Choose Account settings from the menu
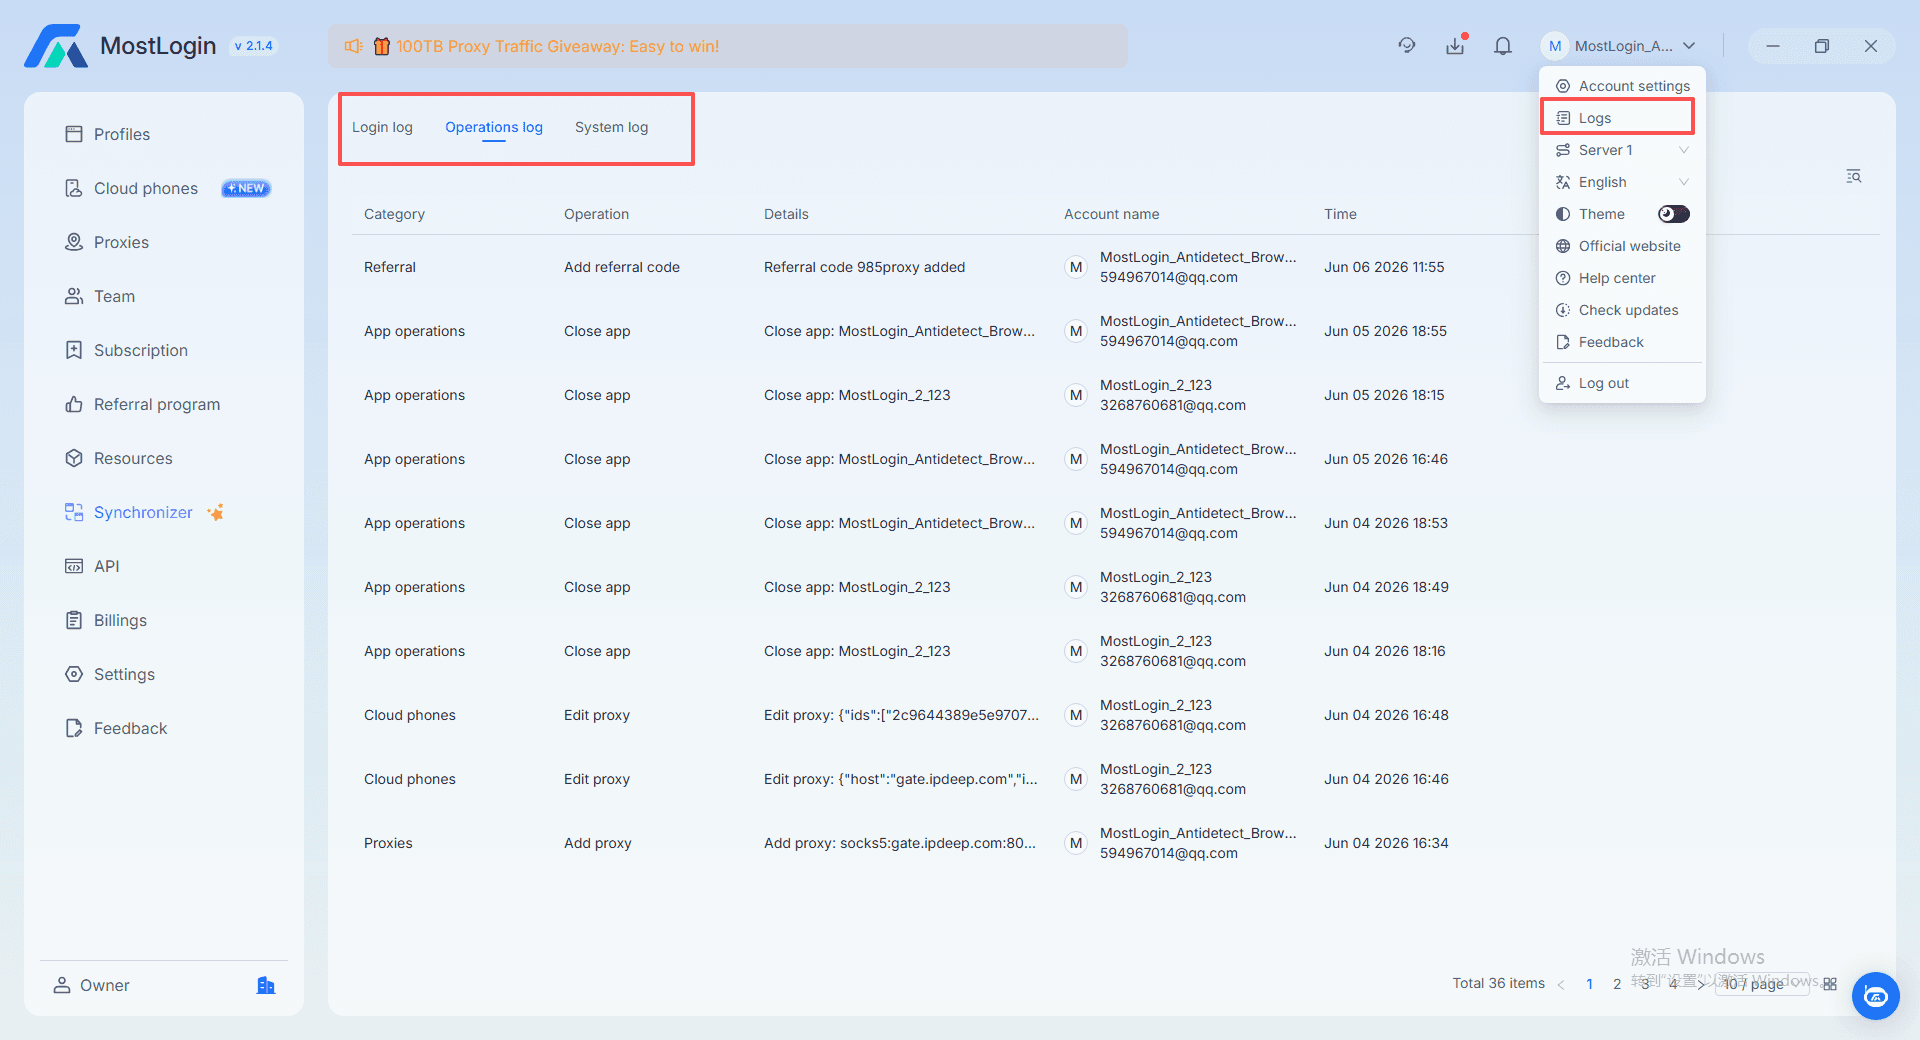This screenshot has height=1040, width=1920. pos(1622,86)
